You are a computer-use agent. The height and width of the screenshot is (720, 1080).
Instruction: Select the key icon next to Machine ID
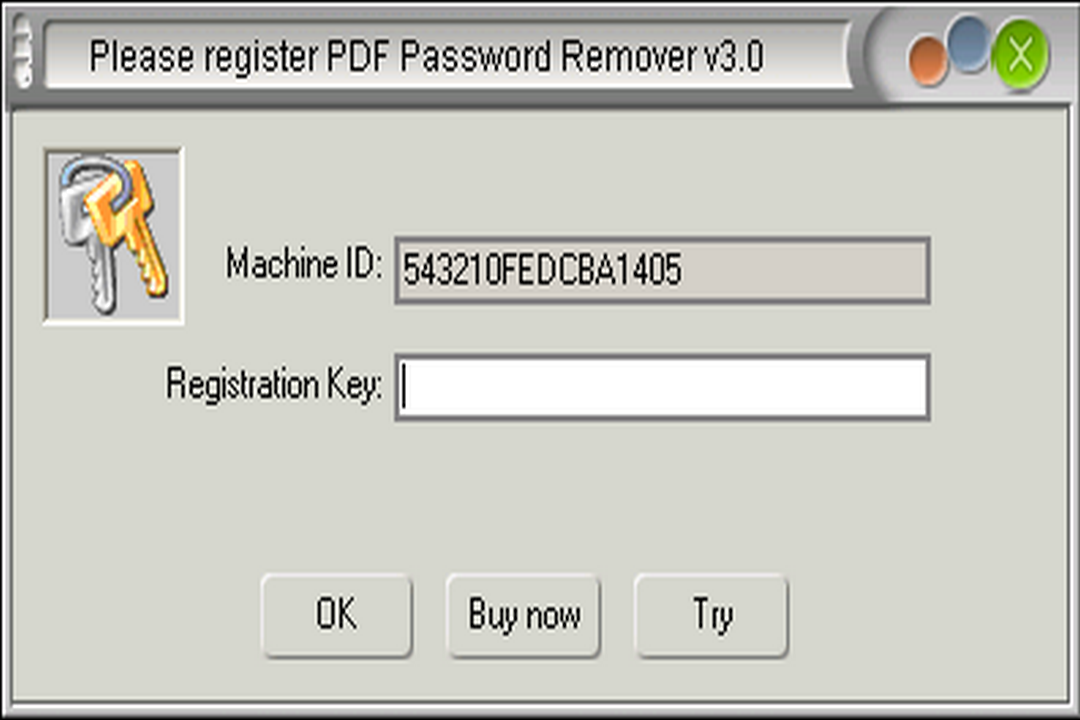click(x=112, y=234)
